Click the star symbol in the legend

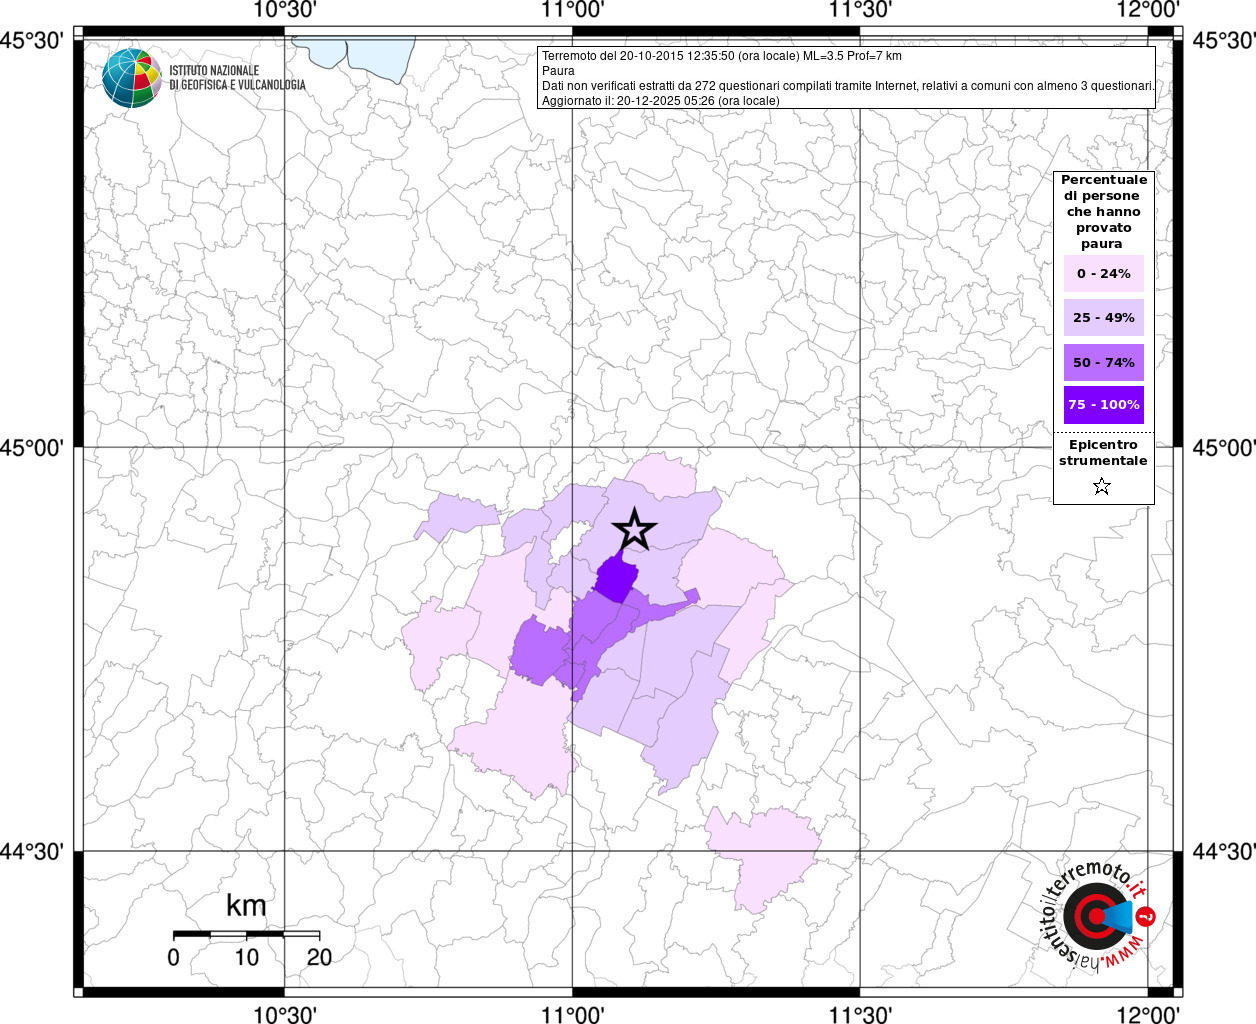pos(1102,487)
